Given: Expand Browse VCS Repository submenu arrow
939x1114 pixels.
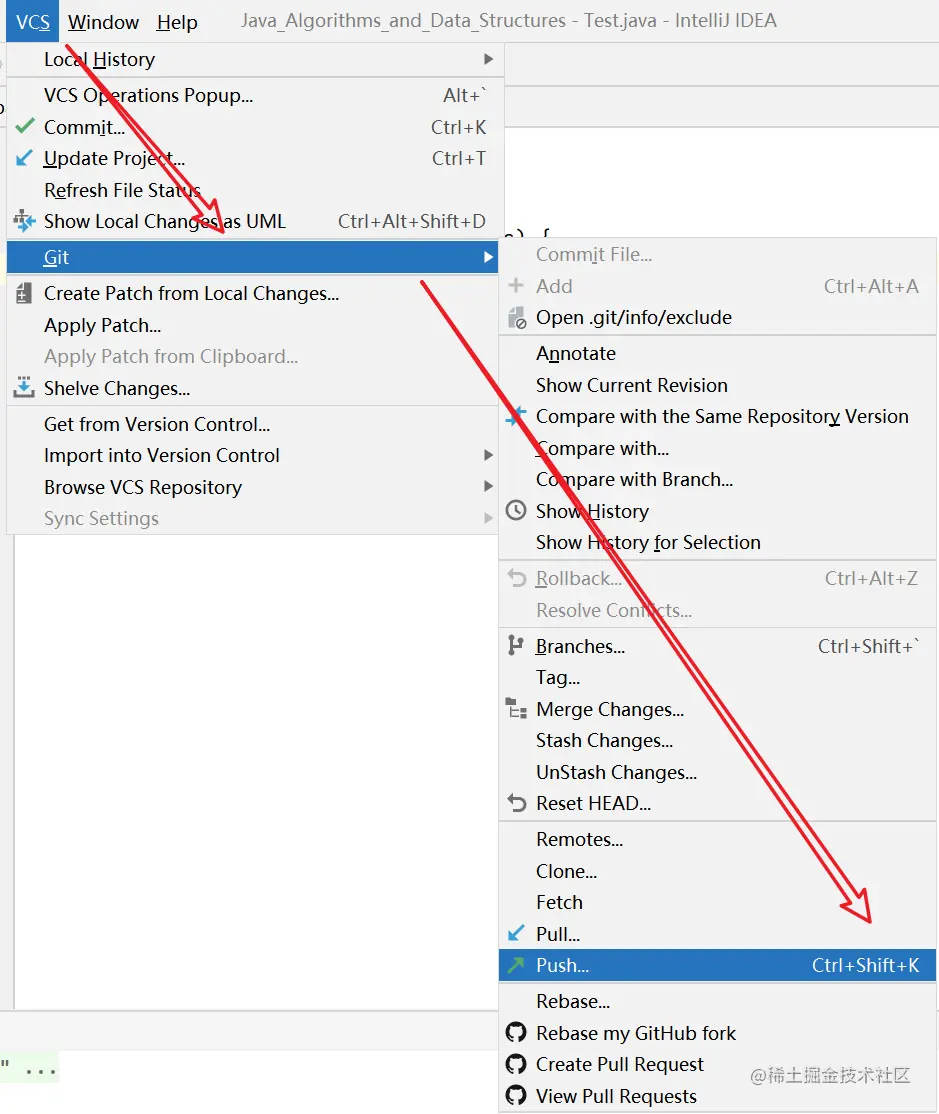Looking at the screenshot, I should pyautogui.click(x=488, y=486).
